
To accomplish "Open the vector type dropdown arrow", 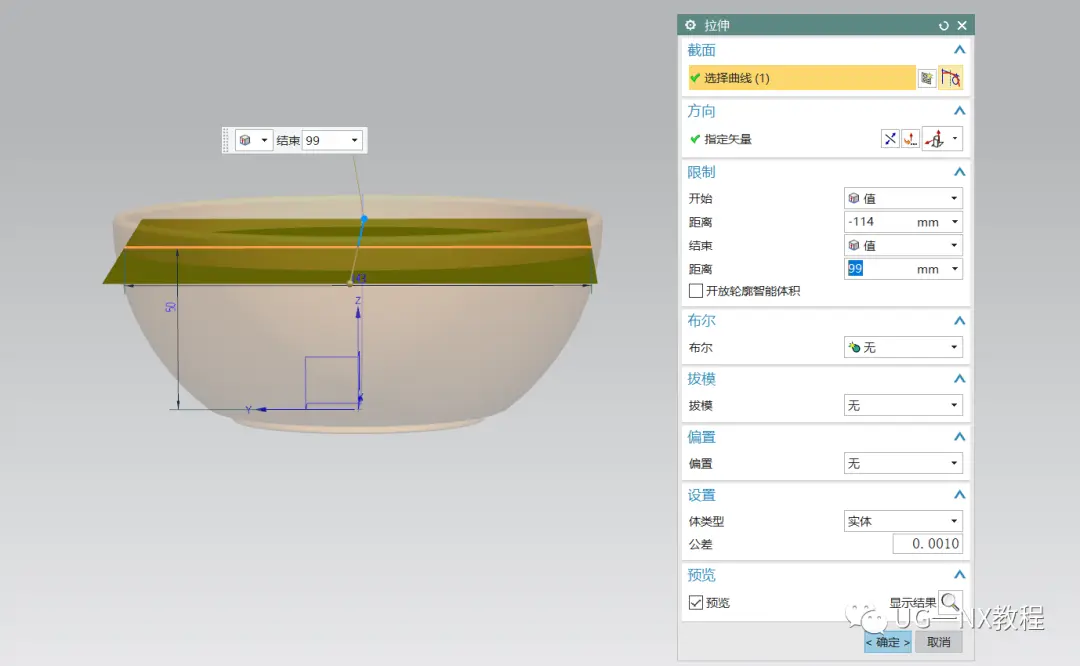I will click(x=955, y=138).
